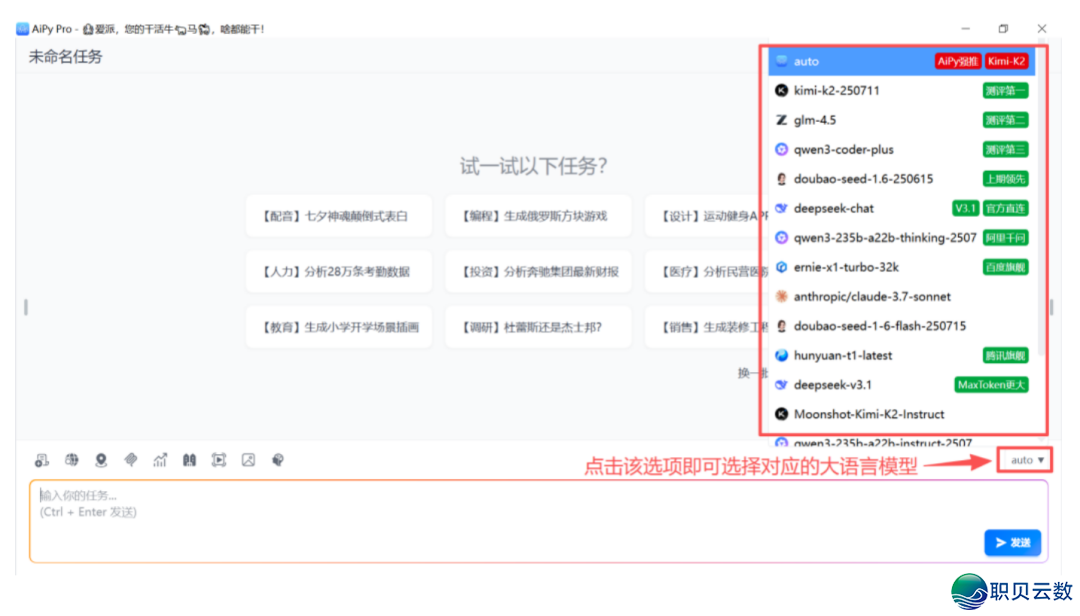Screen dimensions: 1080x616
Task: Select the auto model option
Action: click(x=902, y=61)
